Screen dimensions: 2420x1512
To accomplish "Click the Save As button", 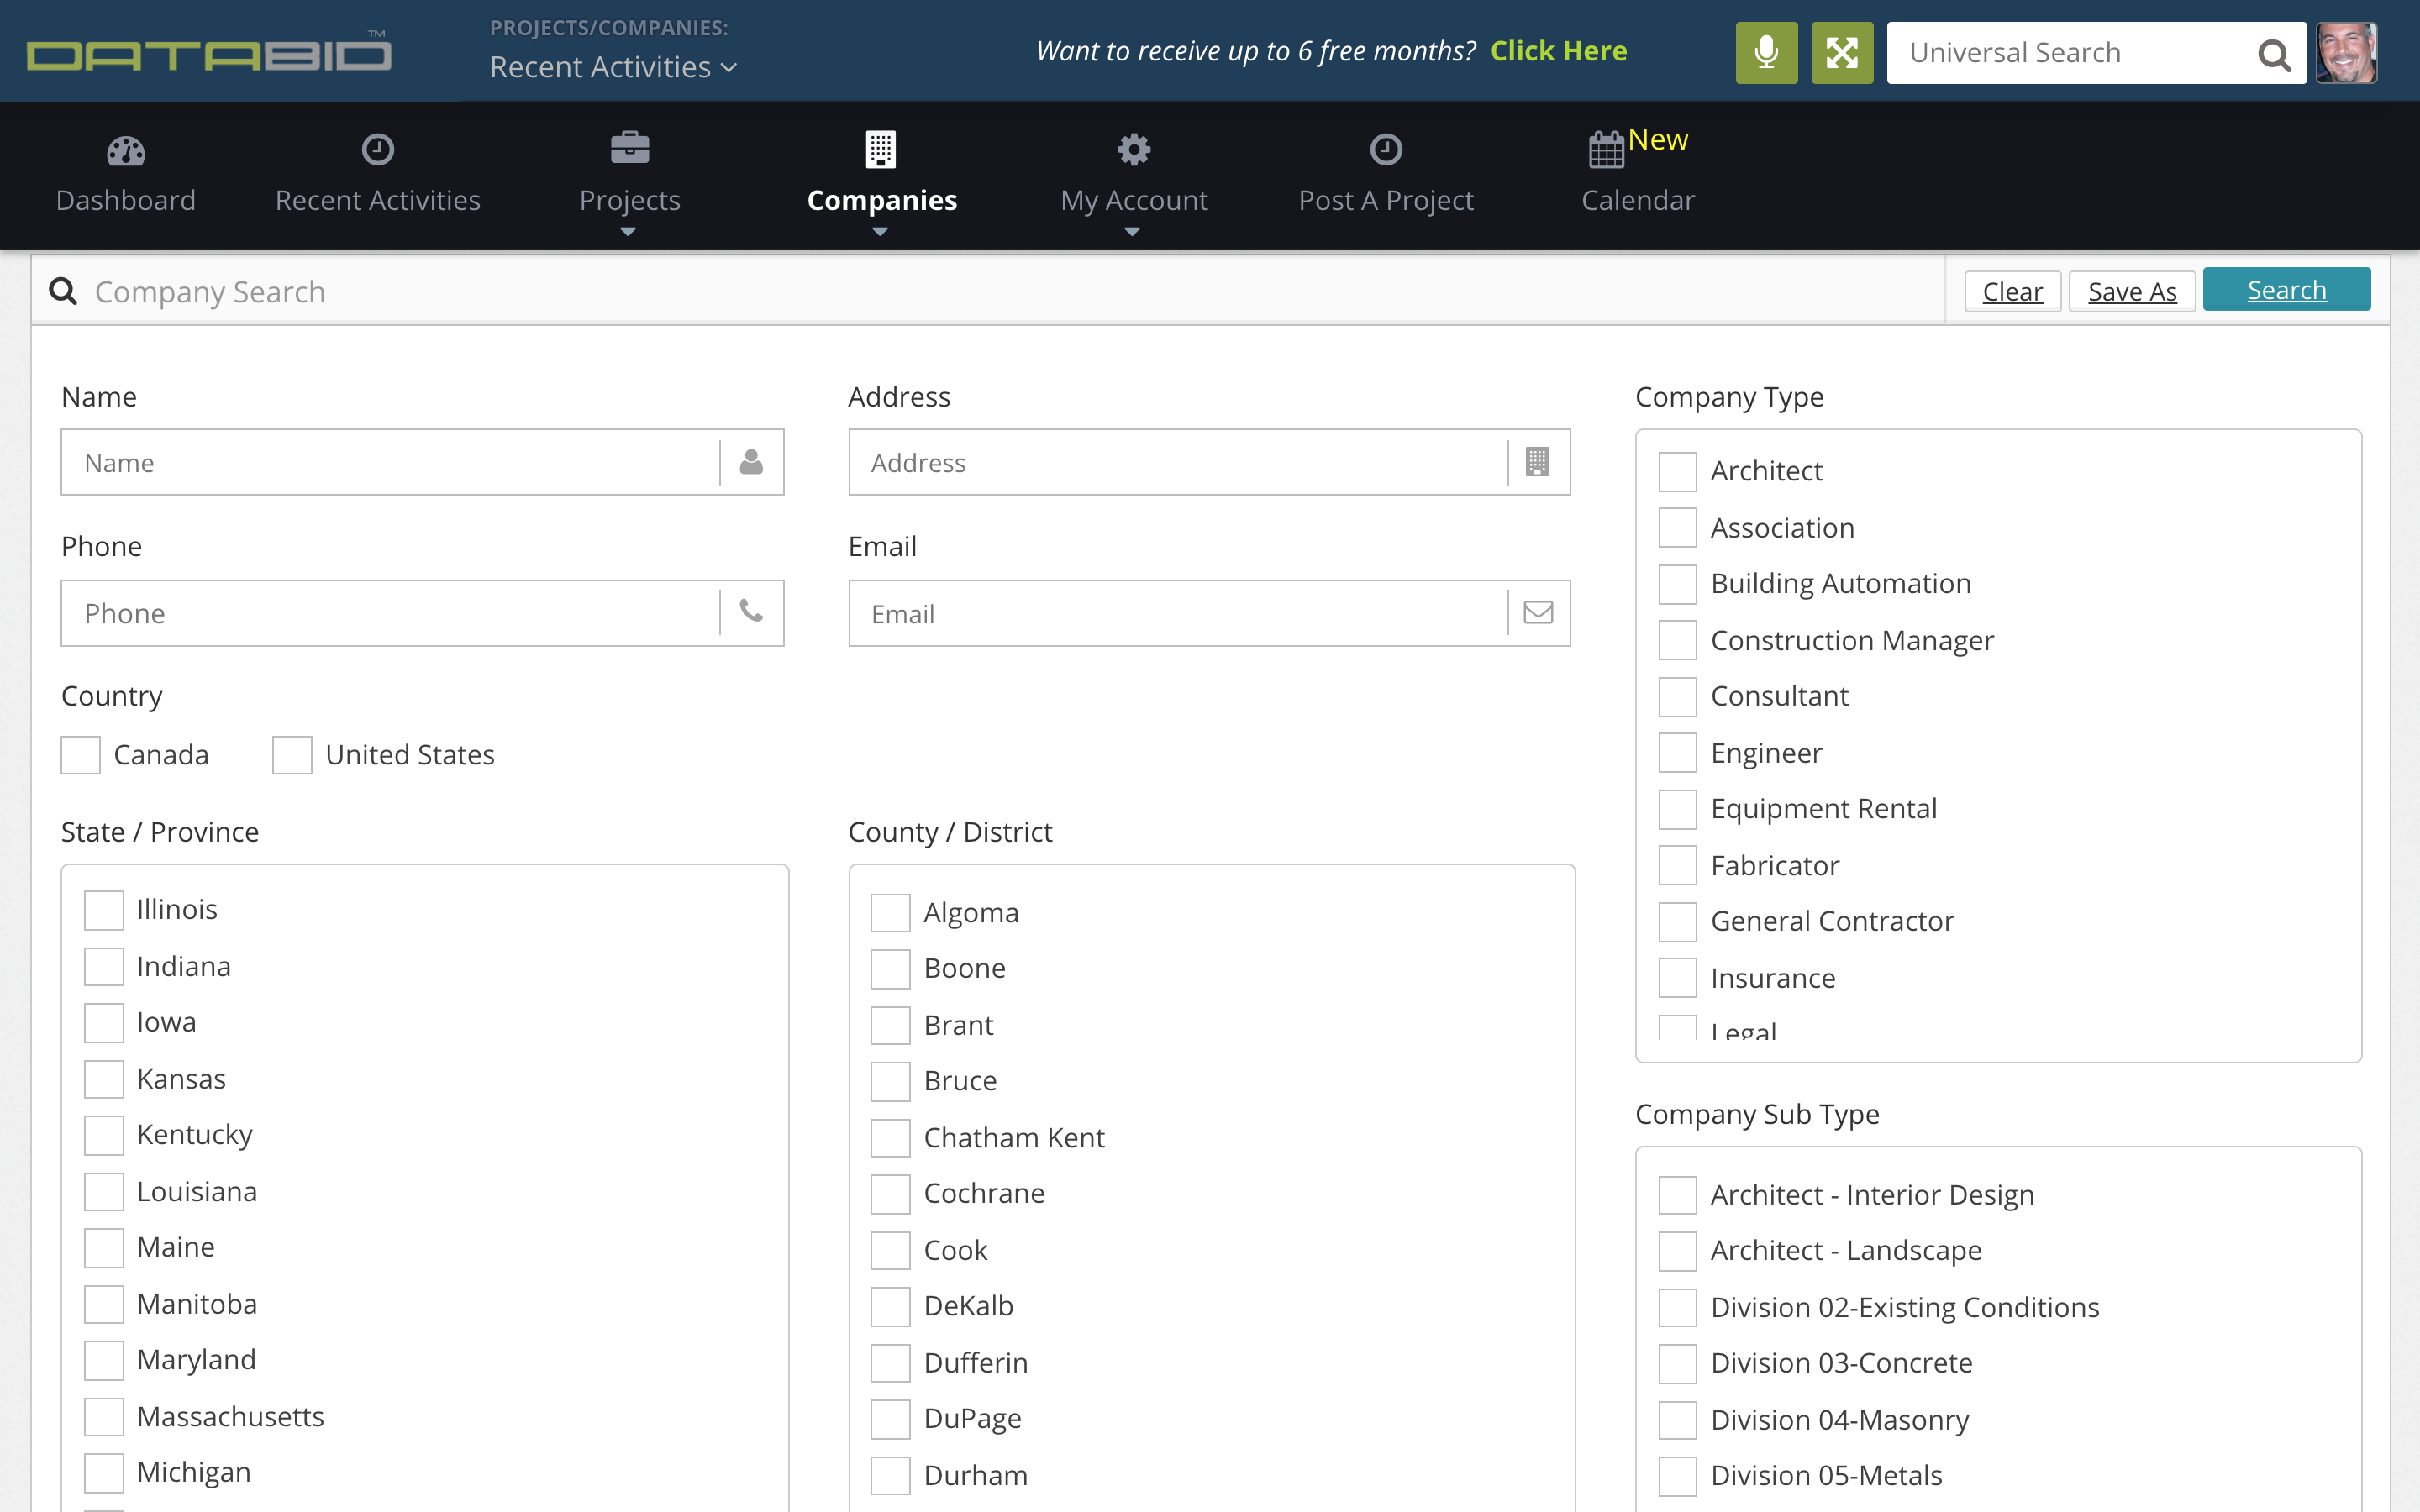I will (2132, 291).
